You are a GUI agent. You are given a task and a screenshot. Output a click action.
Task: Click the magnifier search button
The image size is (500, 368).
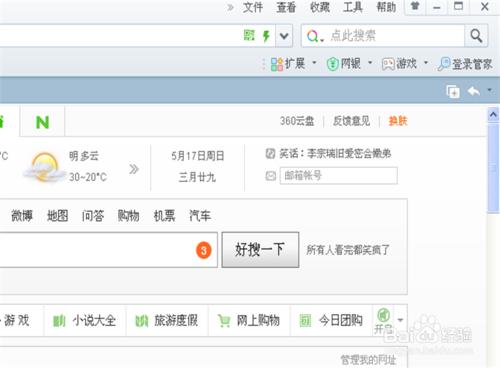click(476, 36)
